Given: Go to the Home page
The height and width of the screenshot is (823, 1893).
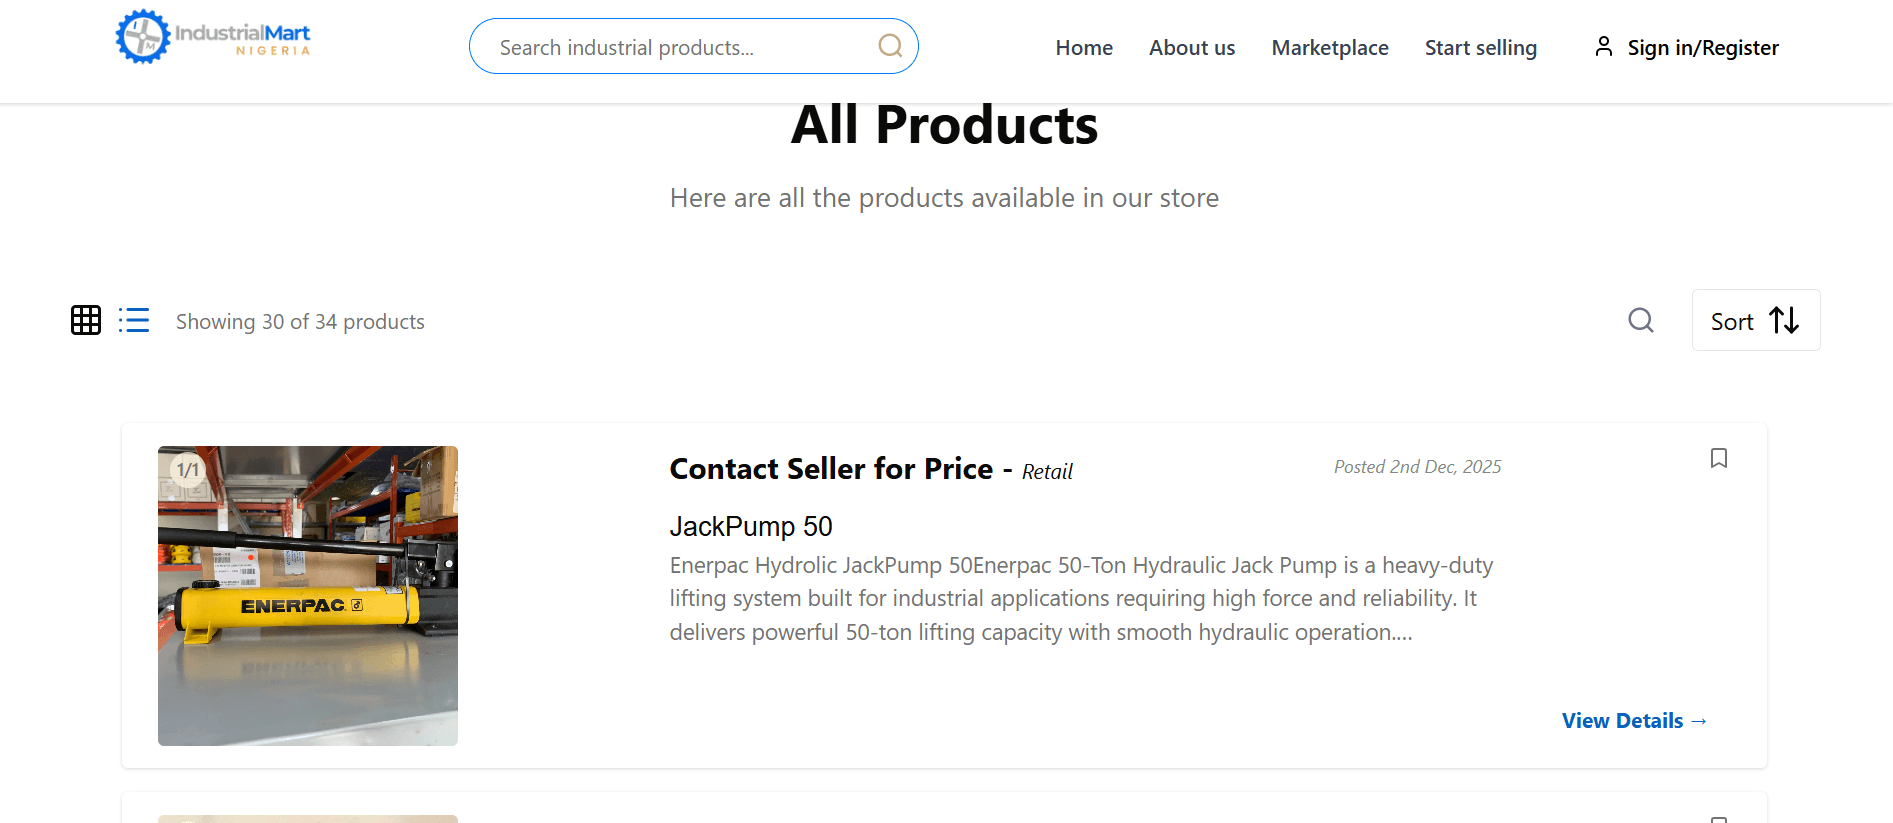Looking at the screenshot, I should pyautogui.click(x=1084, y=48).
